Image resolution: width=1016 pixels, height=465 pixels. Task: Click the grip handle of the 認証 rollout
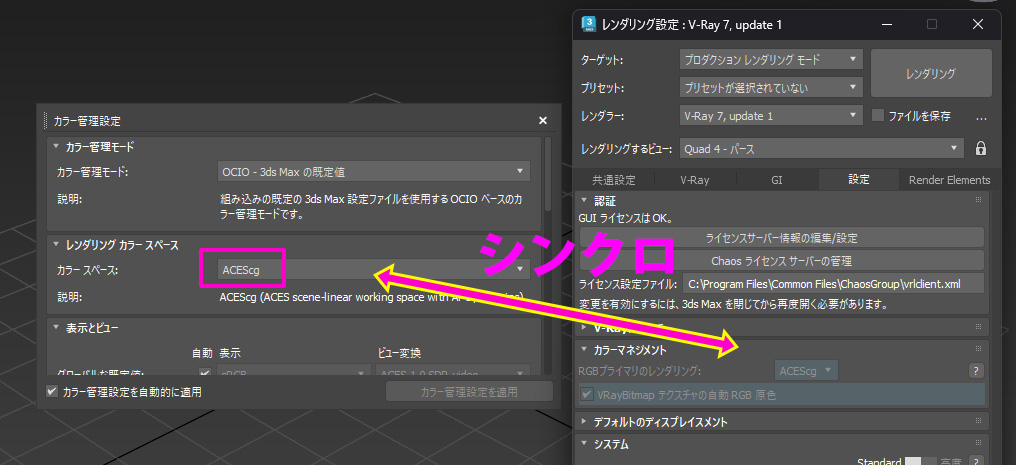(978, 200)
